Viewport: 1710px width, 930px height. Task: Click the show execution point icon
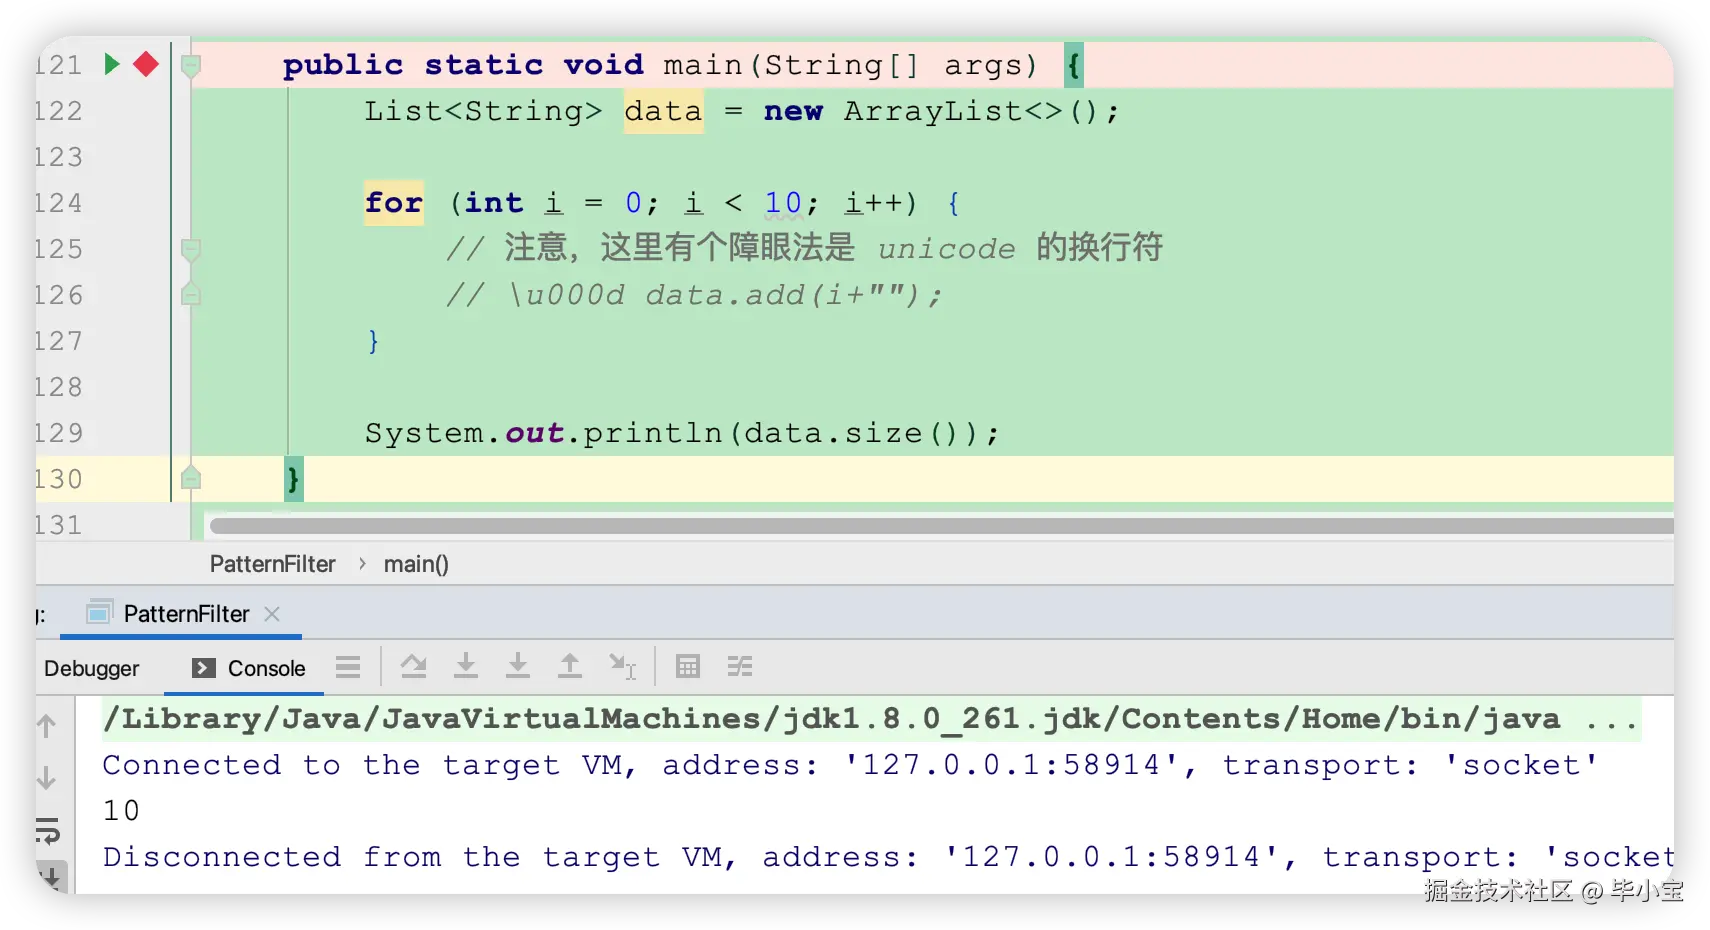click(x=348, y=667)
